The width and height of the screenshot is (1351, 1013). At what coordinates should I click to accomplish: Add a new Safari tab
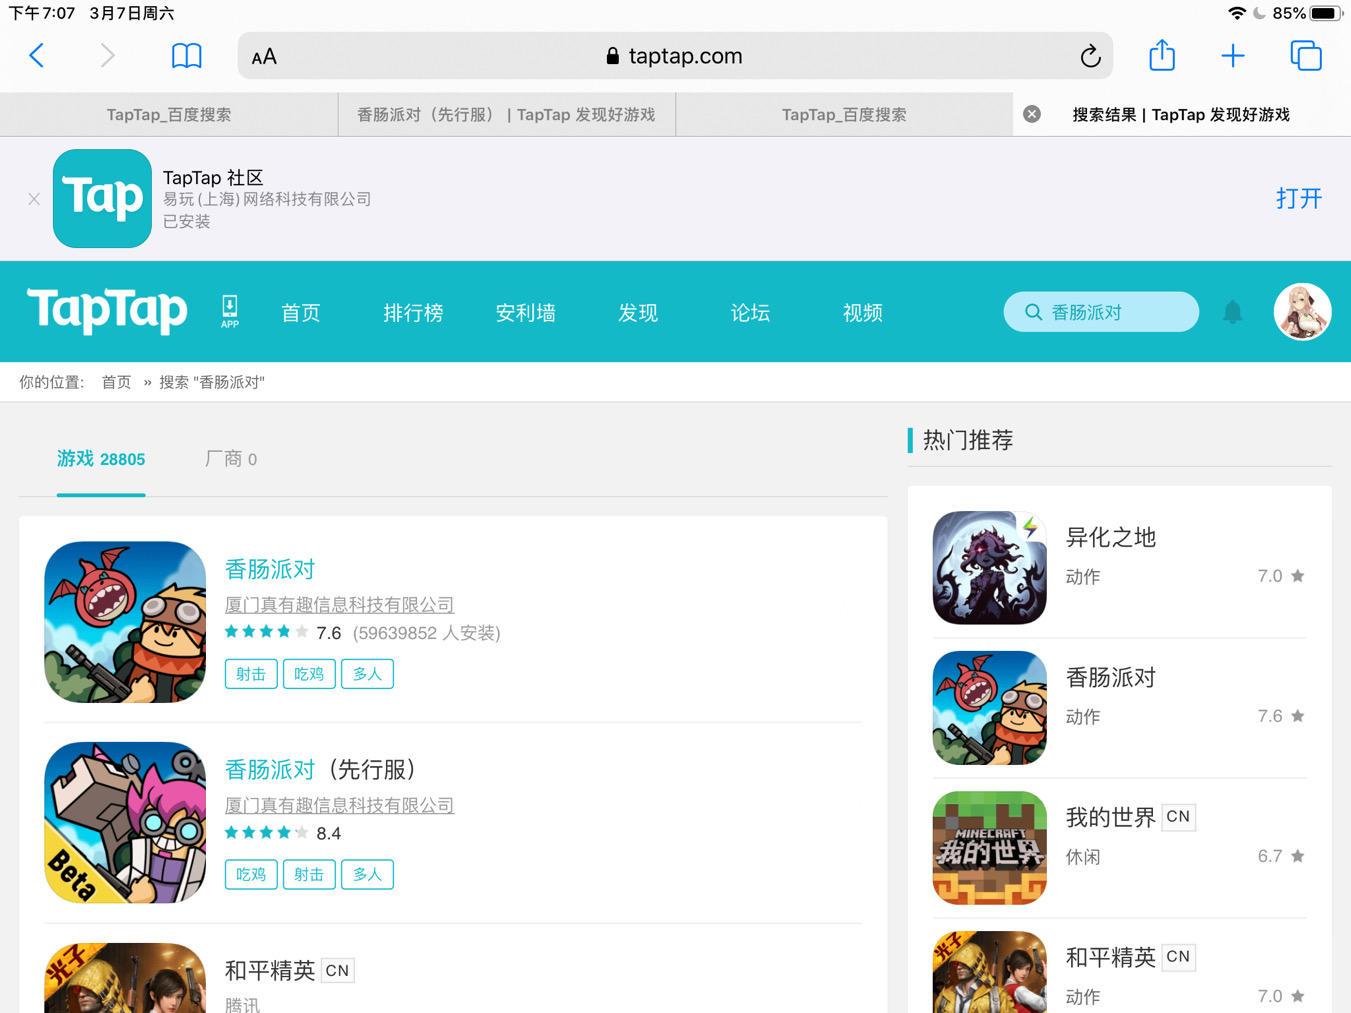pyautogui.click(x=1233, y=56)
